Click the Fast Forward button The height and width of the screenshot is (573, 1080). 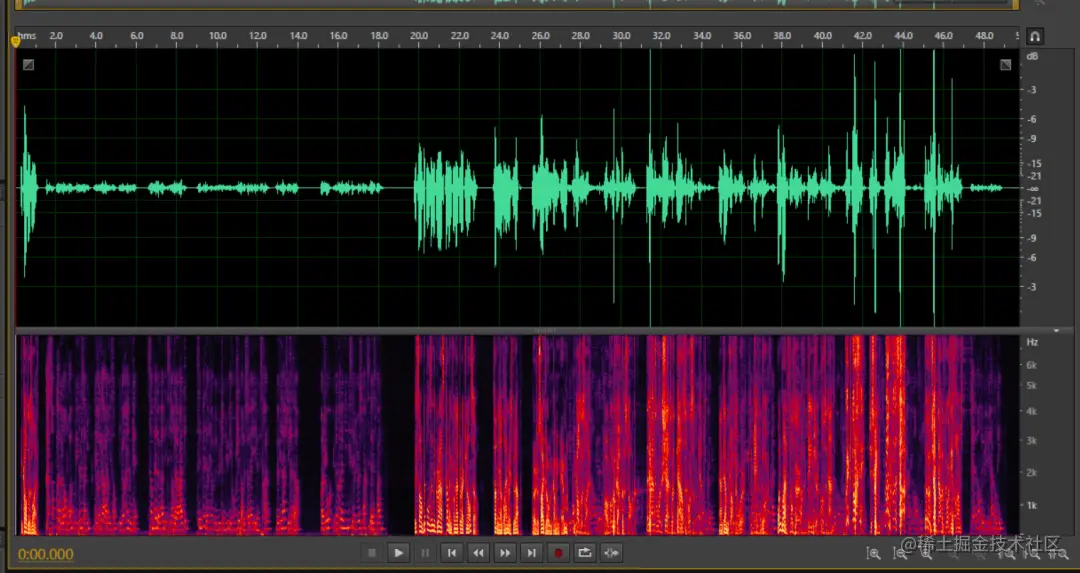click(505, 552)
